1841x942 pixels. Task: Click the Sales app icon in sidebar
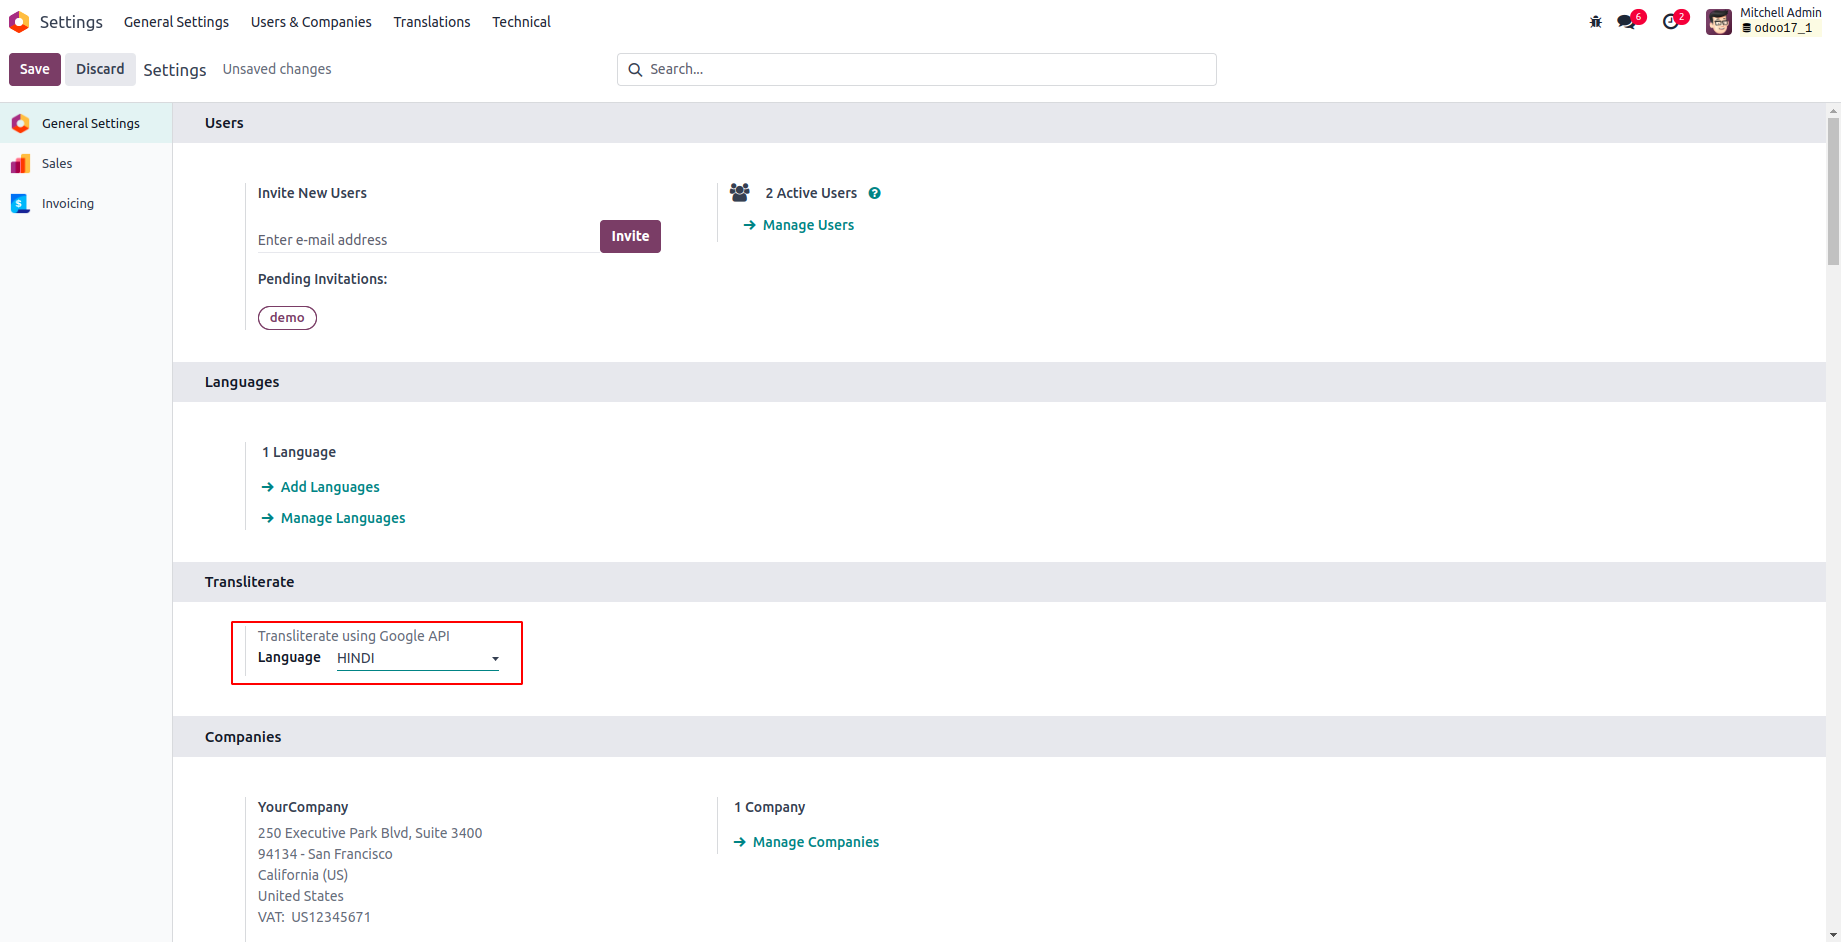point(20,164)
